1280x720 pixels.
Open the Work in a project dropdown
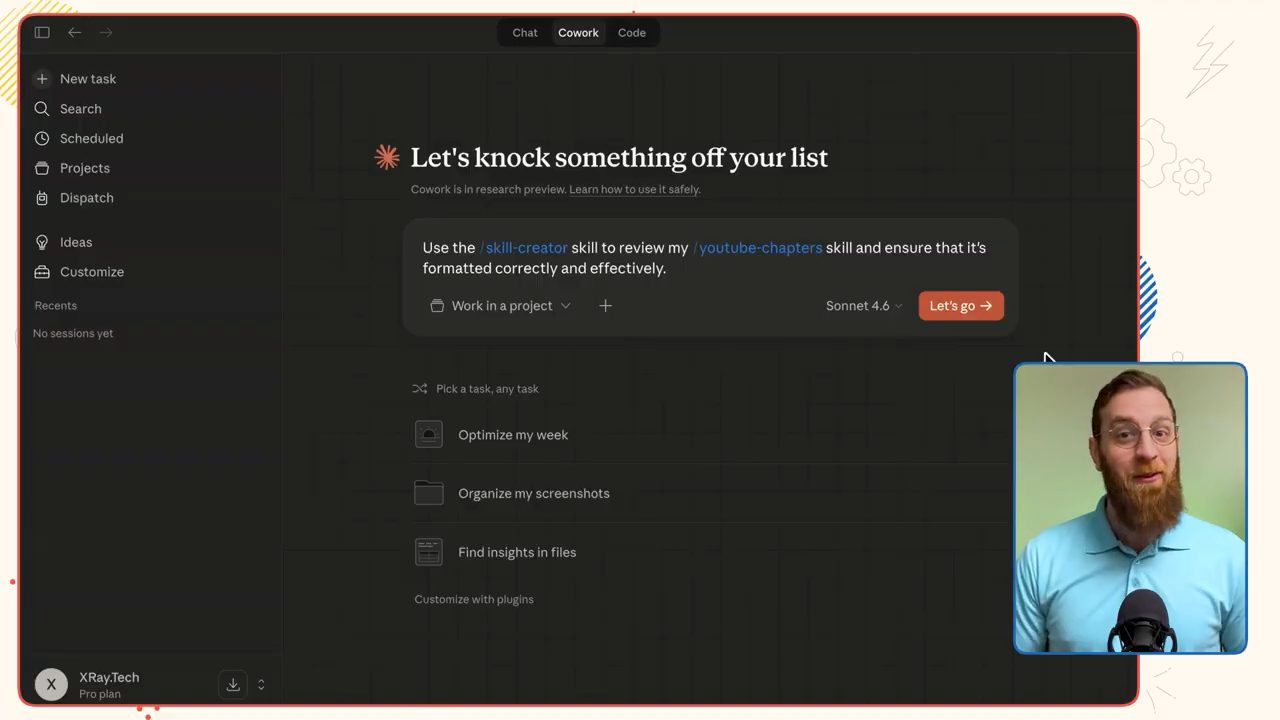[x=500, y=306]
